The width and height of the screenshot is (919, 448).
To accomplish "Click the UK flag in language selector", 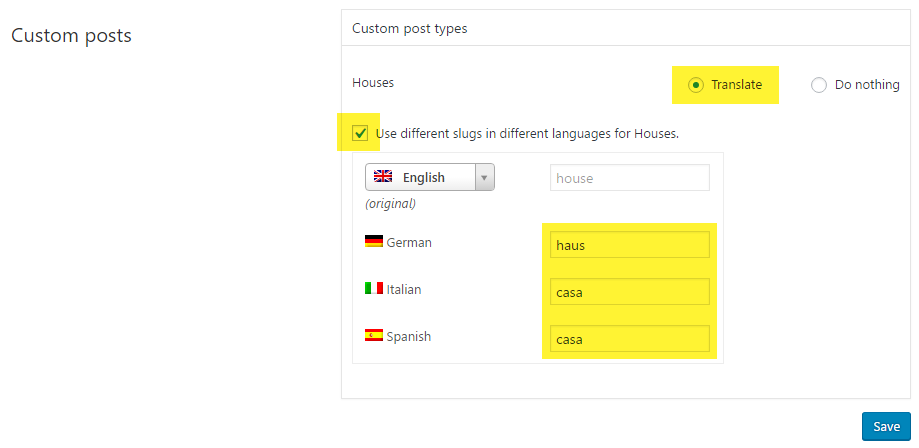I will [x=383, y=177].
